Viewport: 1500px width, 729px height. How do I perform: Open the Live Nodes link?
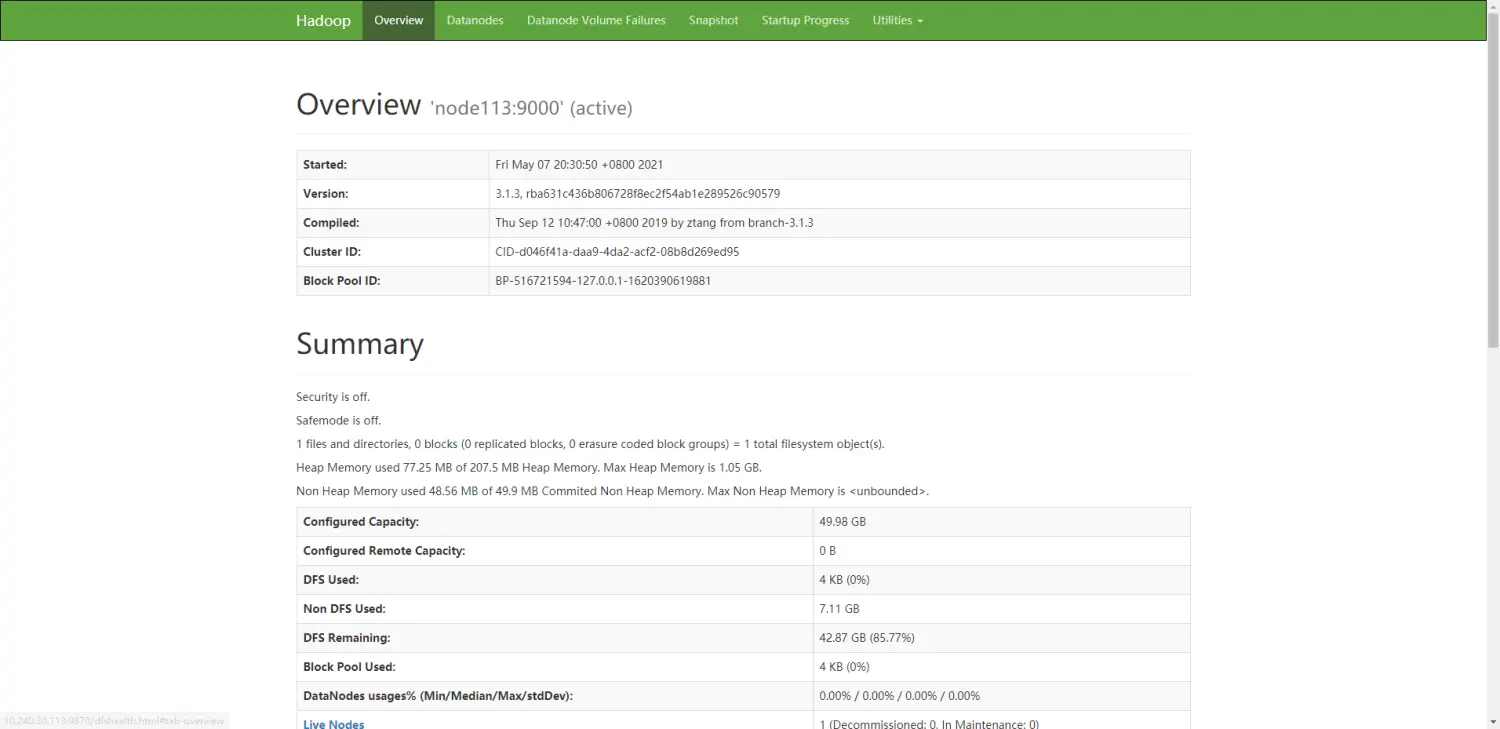coord(334,723)
